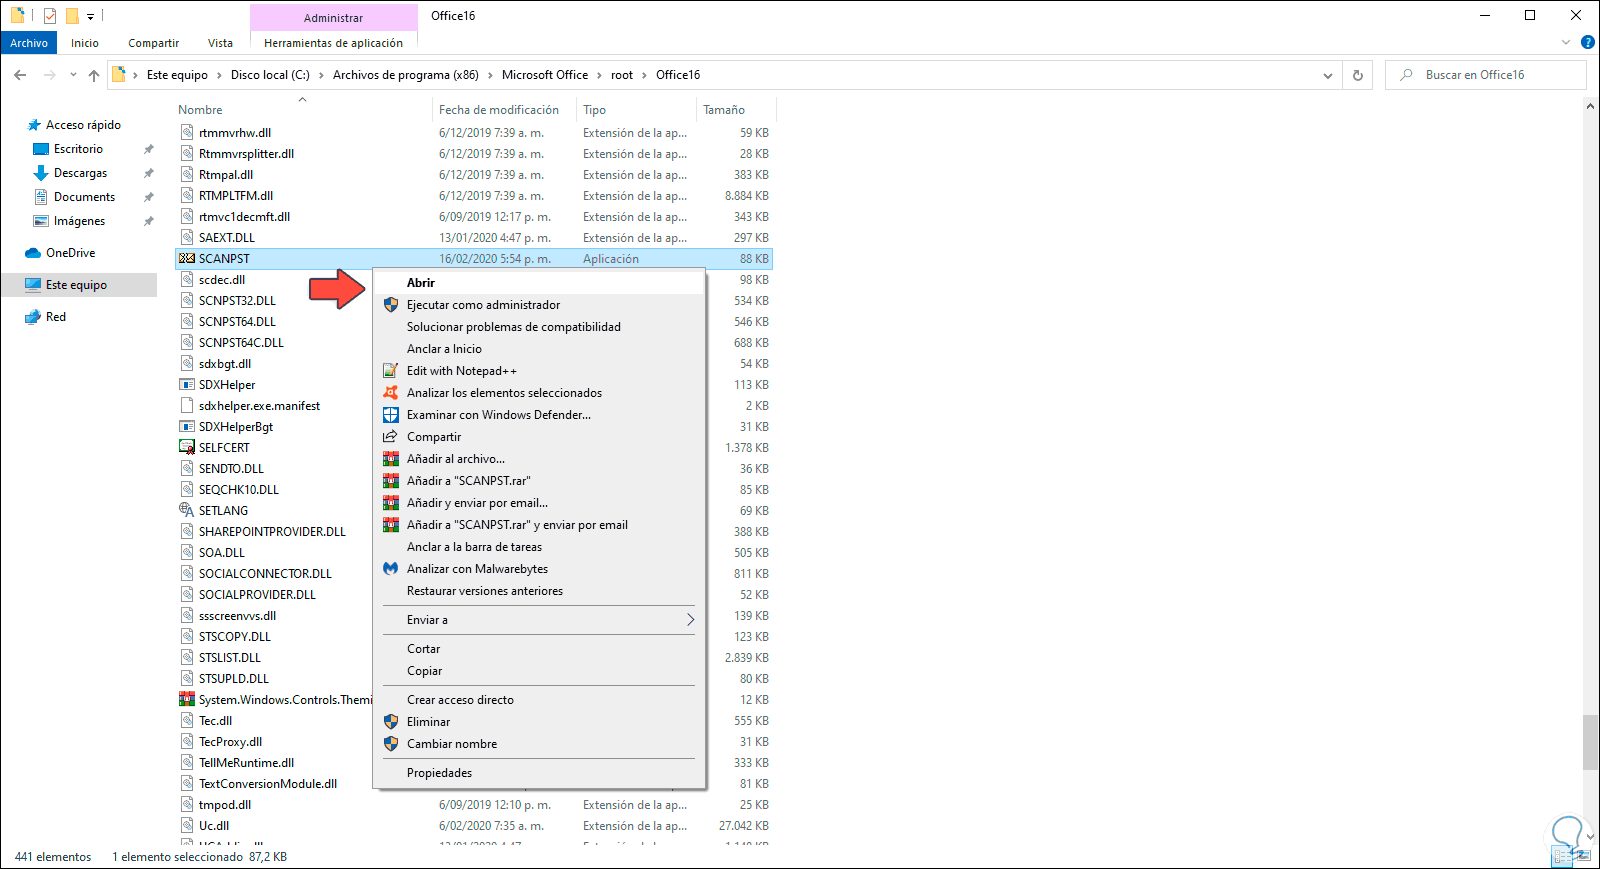The height and width of the screenshot is (869, 1600).
Task: Select Propiedades in the context menu
Action: (x=539, y=773)
